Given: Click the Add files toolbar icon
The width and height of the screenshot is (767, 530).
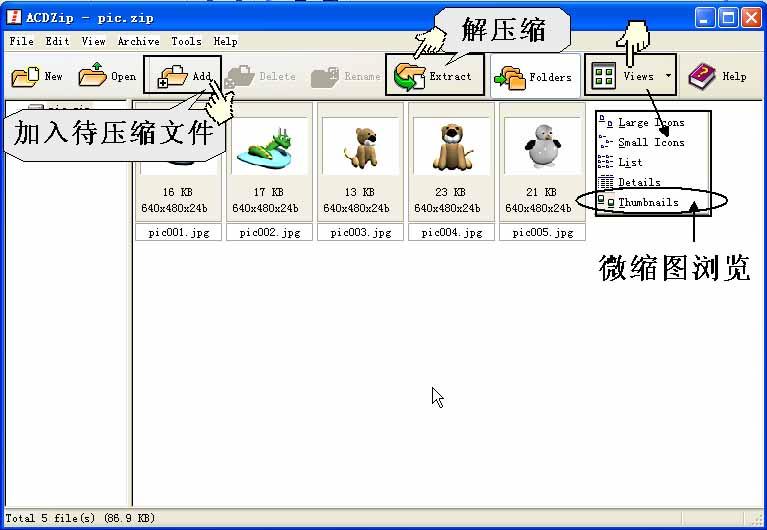Looking at the screenshot, I should point(173,76).
